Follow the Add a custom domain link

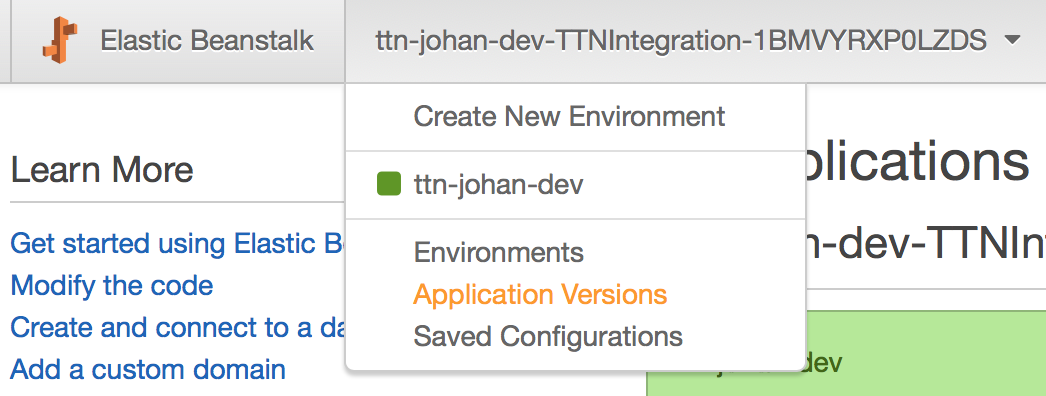point(148,369)
